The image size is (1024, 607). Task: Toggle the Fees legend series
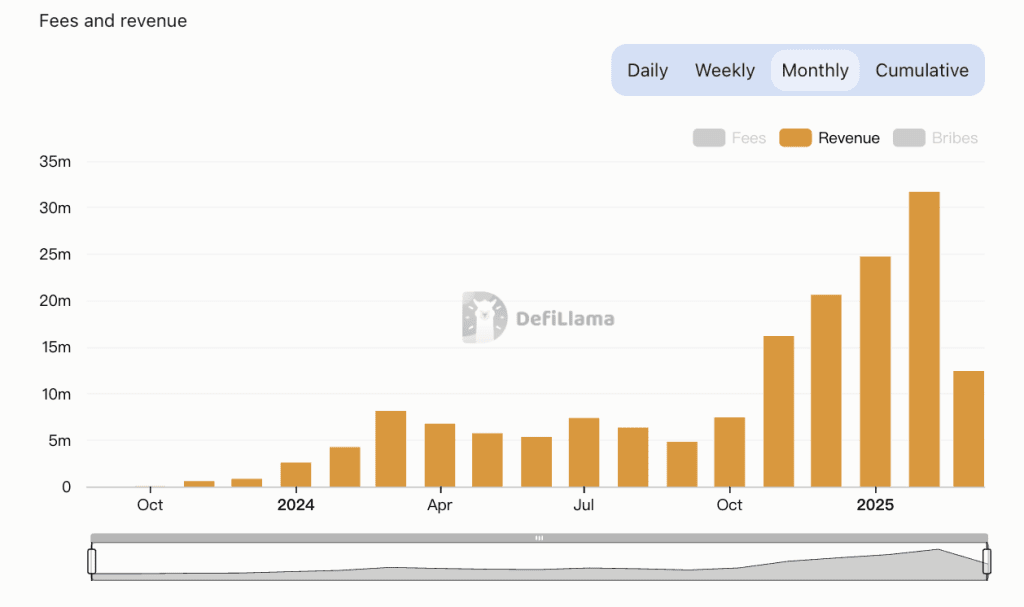[x=748, y=138]
